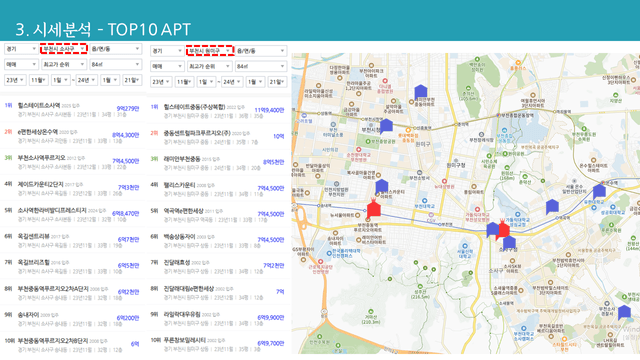Click the 10억 price of 중동센트럴파크푸르지오
This screenshot has width=640, height=360.
279,136
